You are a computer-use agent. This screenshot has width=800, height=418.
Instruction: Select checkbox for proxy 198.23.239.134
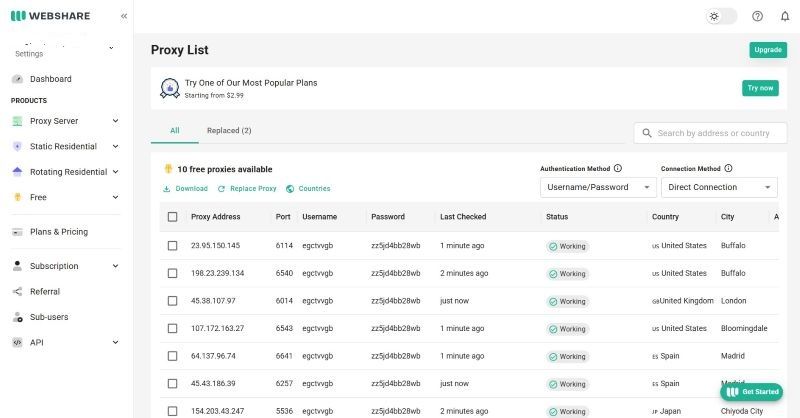(x=172, y=274)
